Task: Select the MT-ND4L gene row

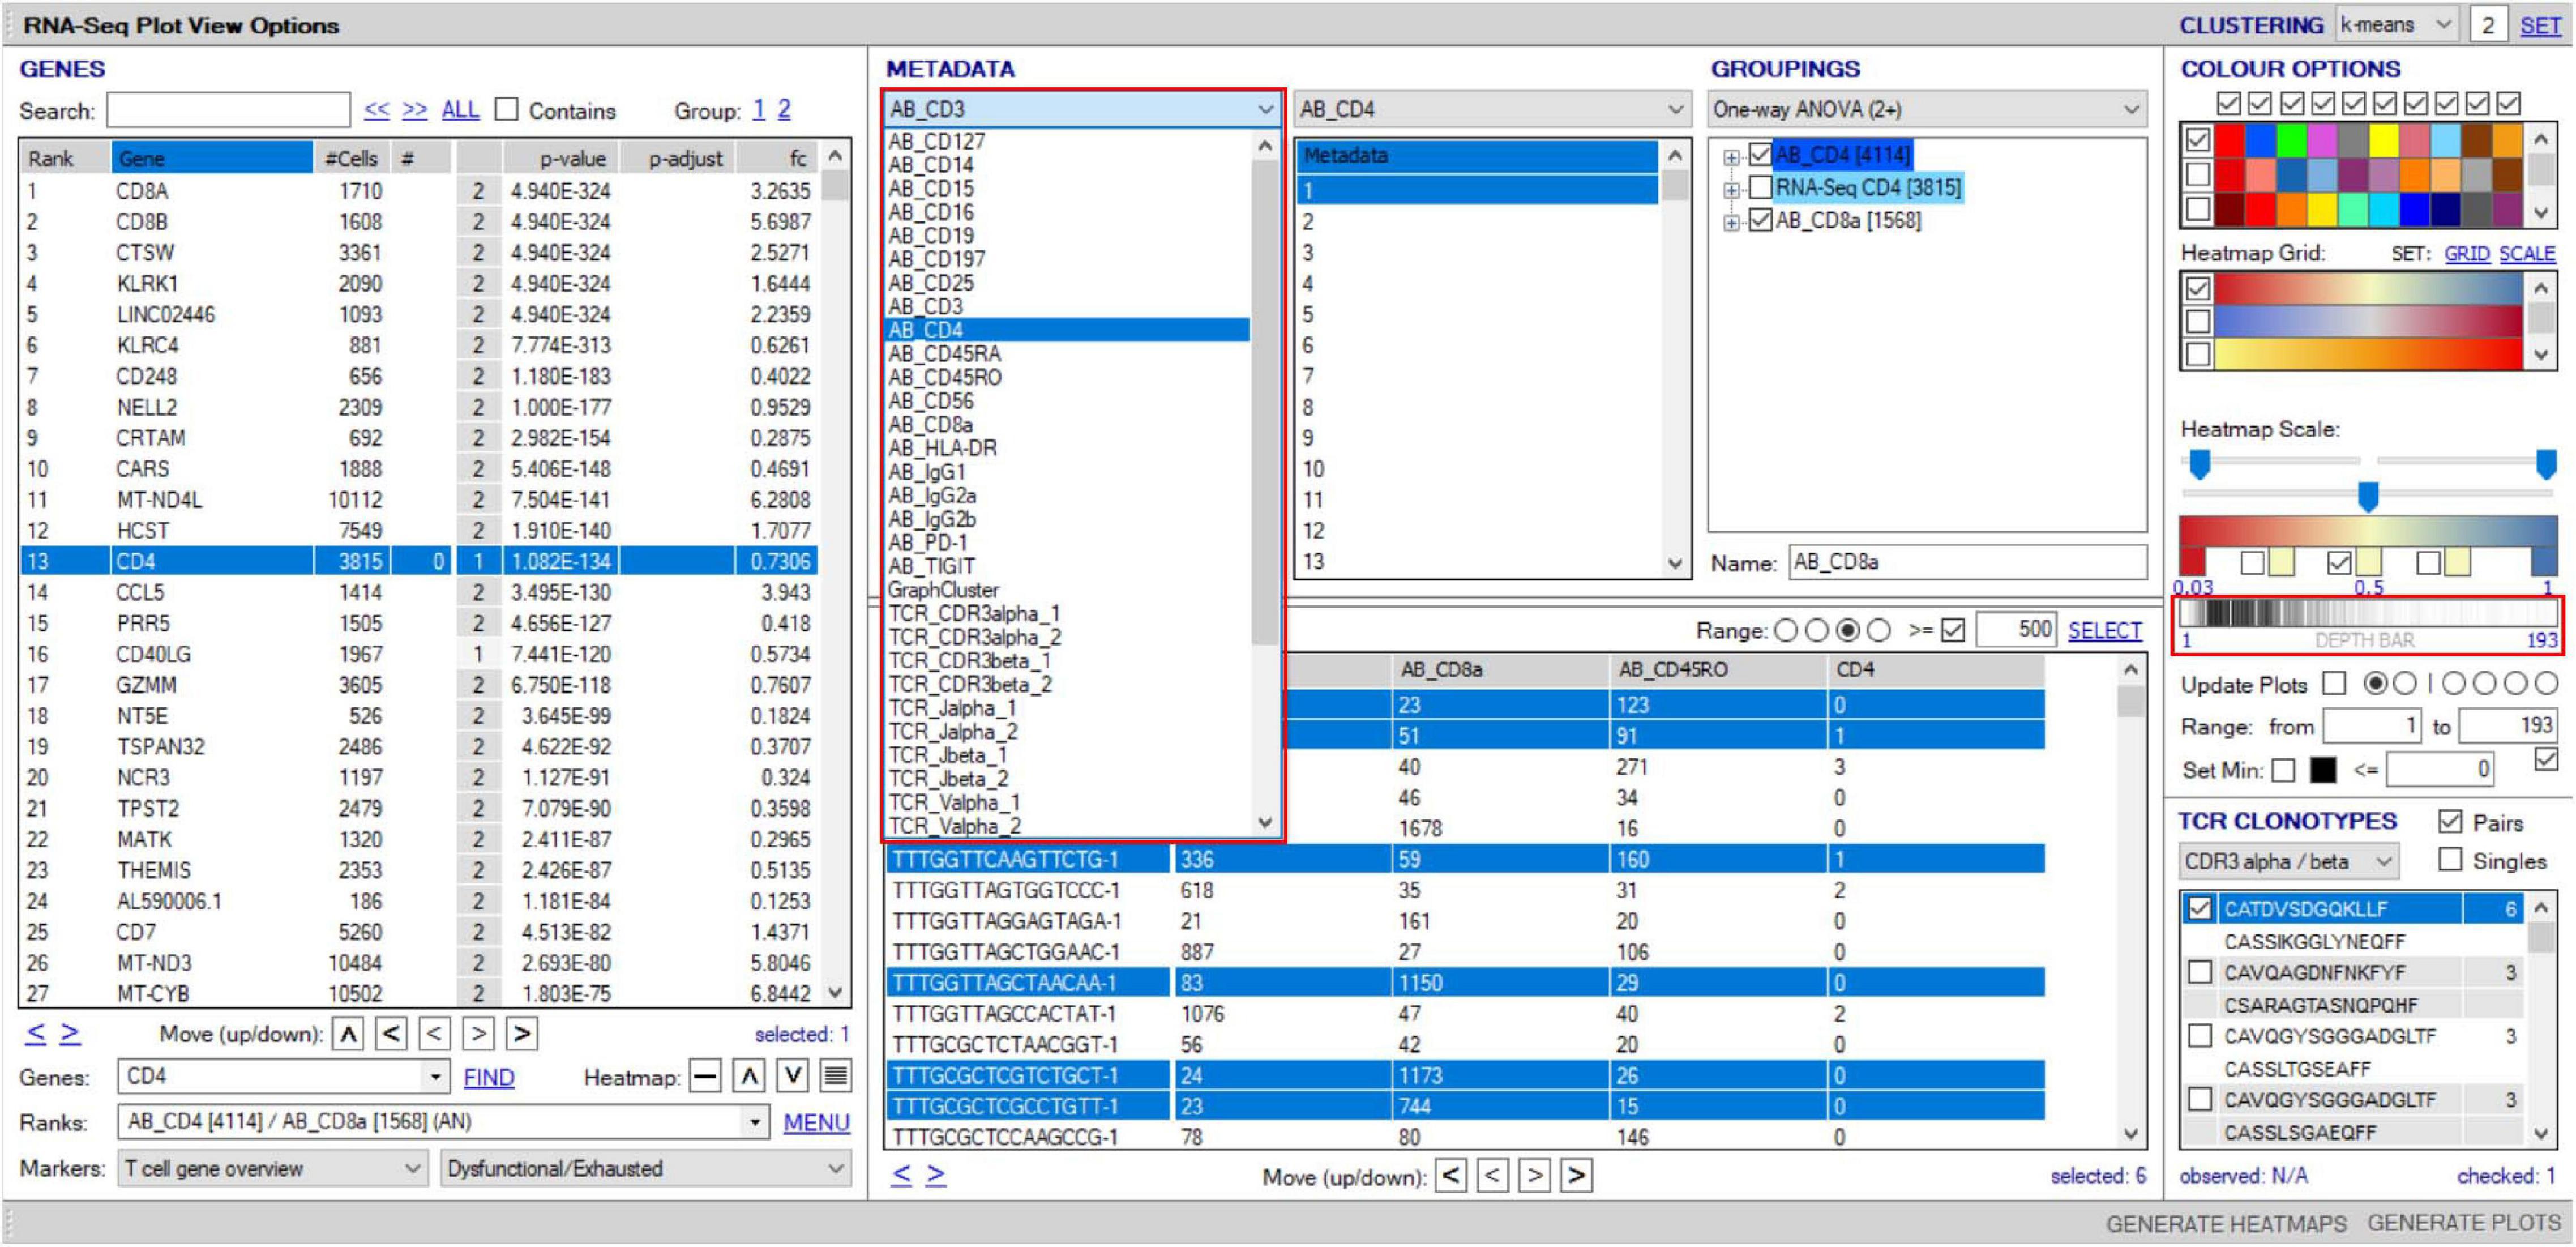Action: (420, 500)
